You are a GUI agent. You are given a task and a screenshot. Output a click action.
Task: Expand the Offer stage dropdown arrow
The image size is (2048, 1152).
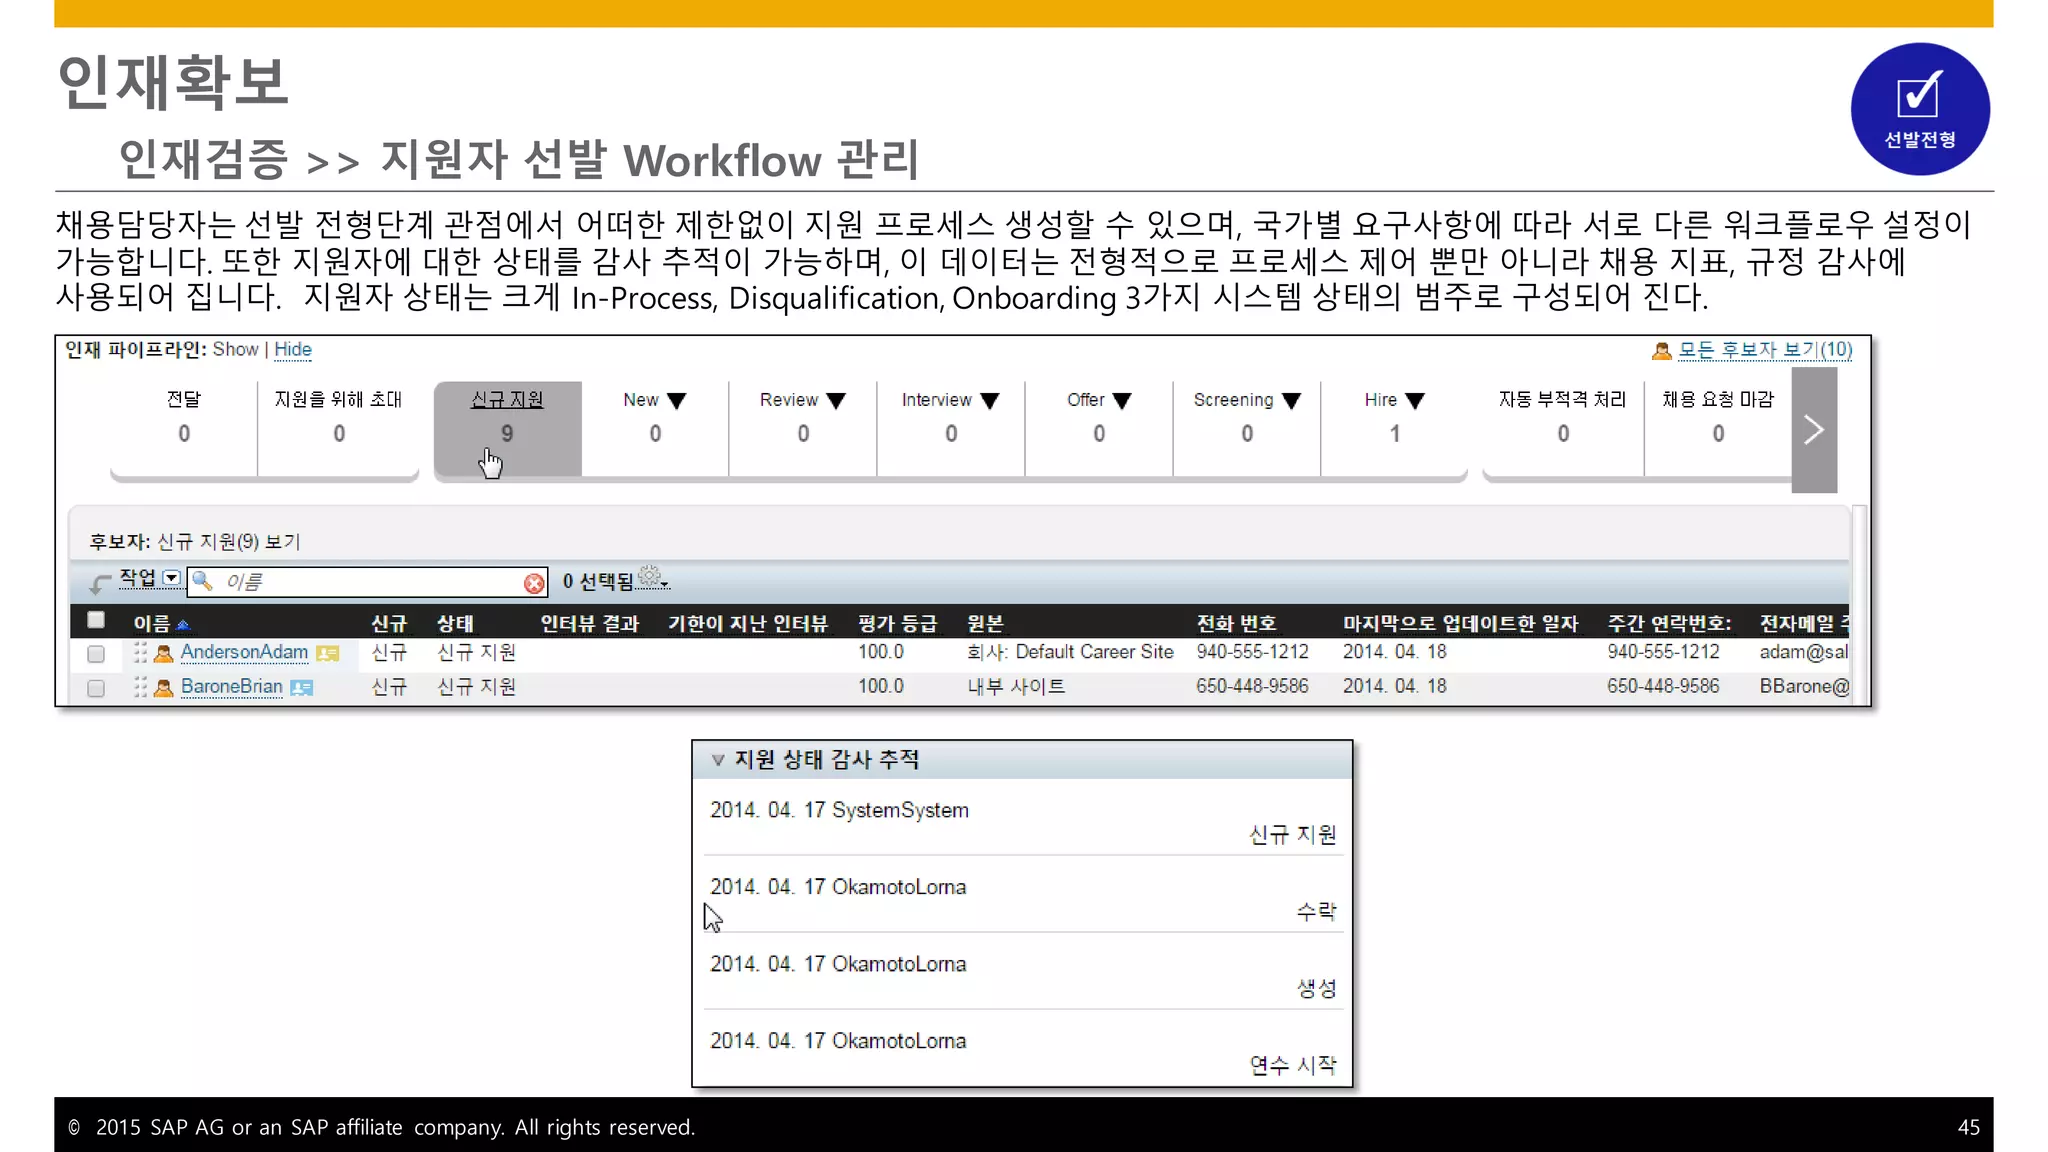[1122, 401]
